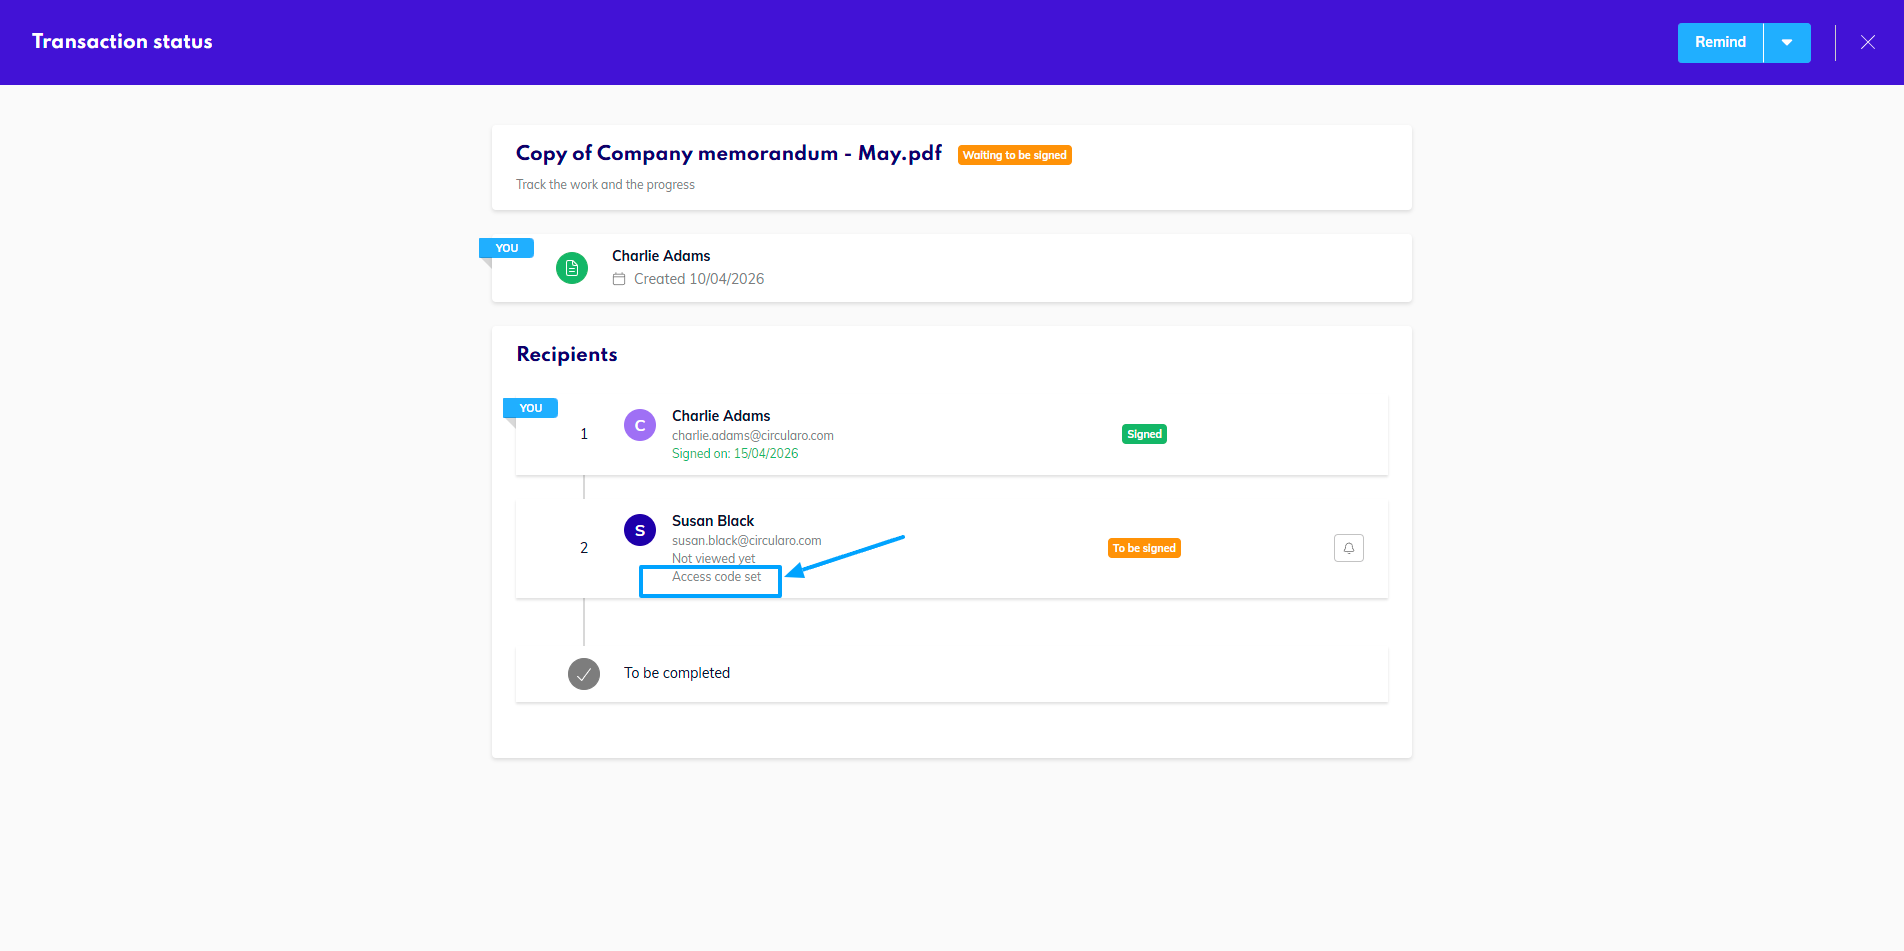Click the green document icon beside Charlie Adams
Image resolution: width=1904 pixels, height=951 pixels.
[572, 268]
